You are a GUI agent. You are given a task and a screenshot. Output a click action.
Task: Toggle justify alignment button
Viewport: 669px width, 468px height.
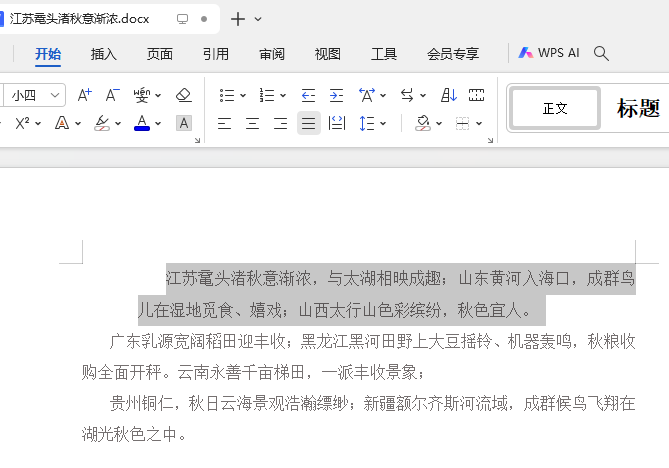tap(308, 124)
